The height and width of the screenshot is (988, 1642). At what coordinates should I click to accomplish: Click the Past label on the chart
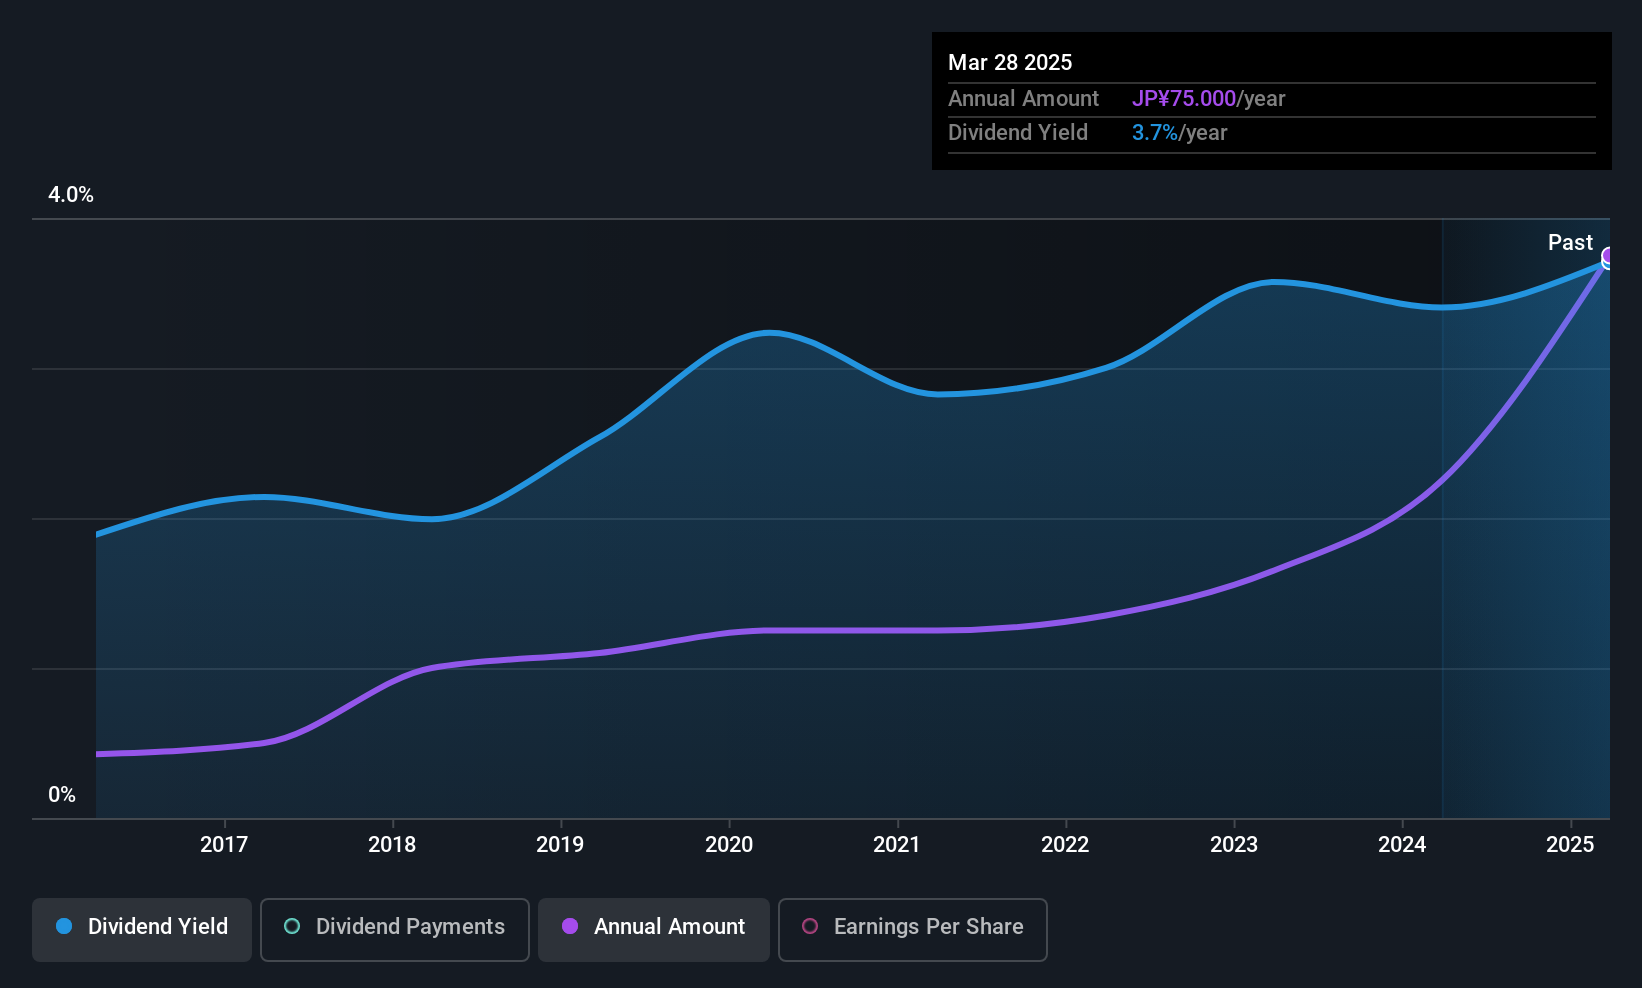tap(1570, 242)
